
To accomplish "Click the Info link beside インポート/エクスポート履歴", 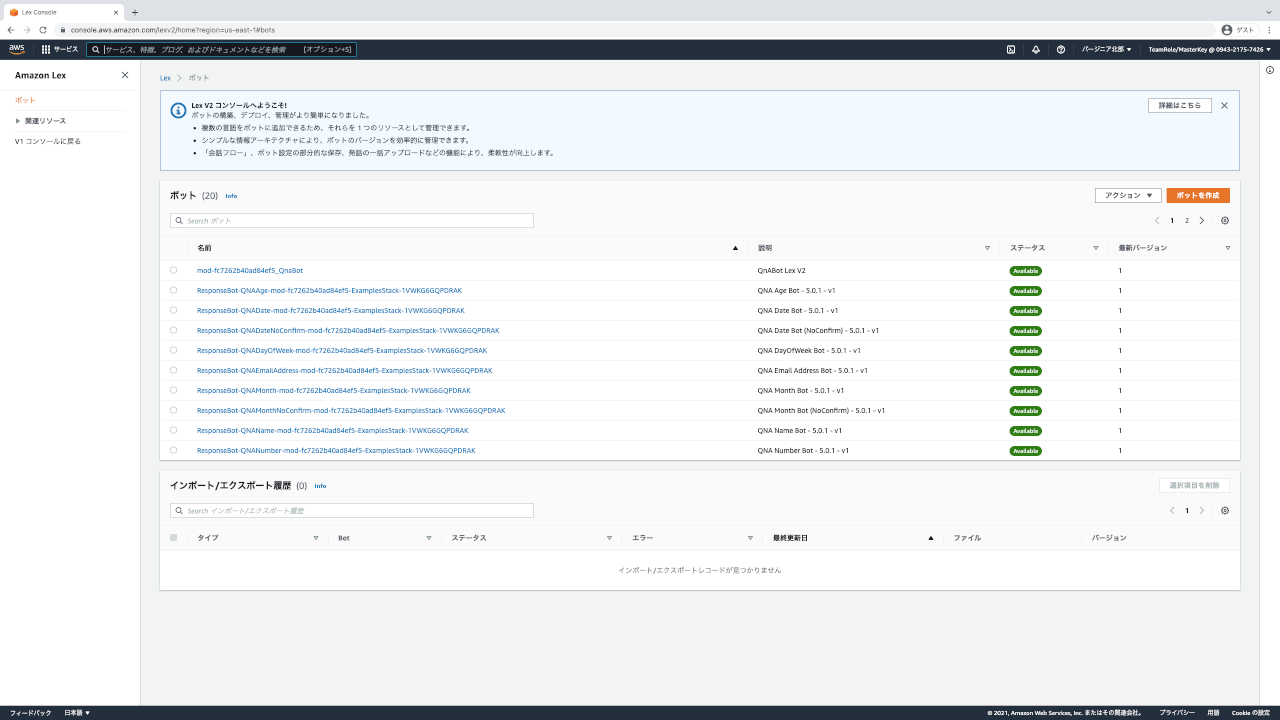I will 320,486.
